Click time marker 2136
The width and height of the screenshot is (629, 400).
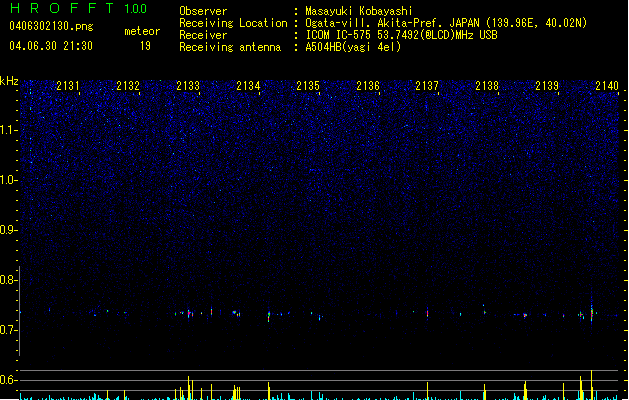click(368, 86)
